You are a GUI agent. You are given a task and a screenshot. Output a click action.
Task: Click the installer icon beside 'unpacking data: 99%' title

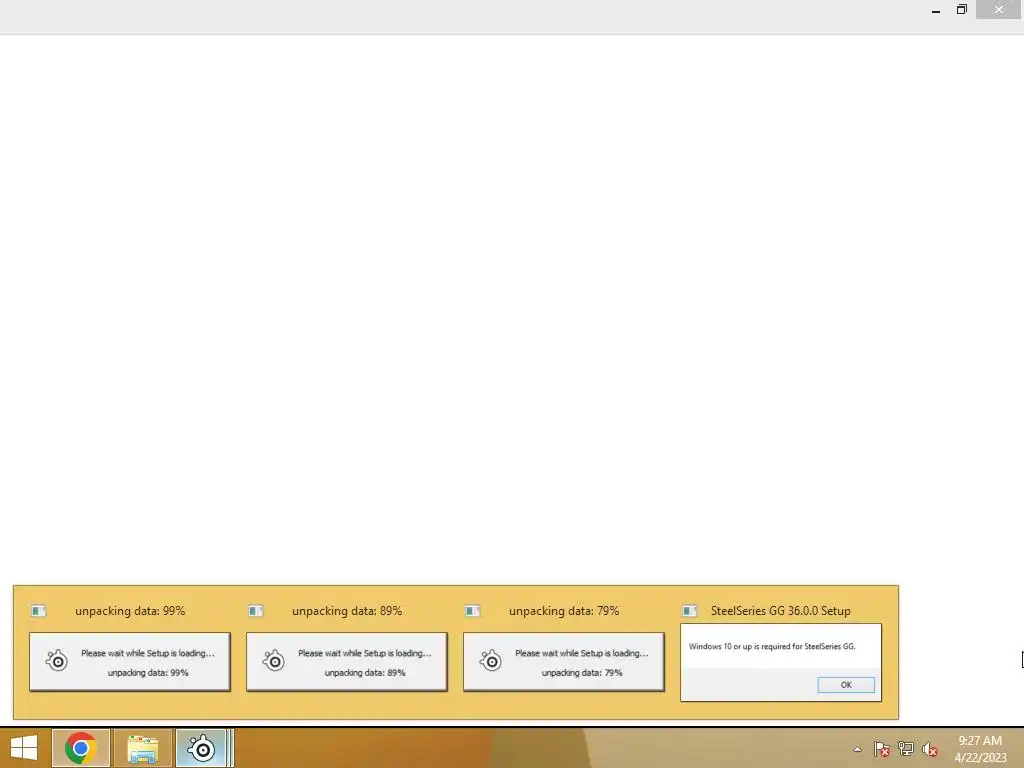(39, 611)
